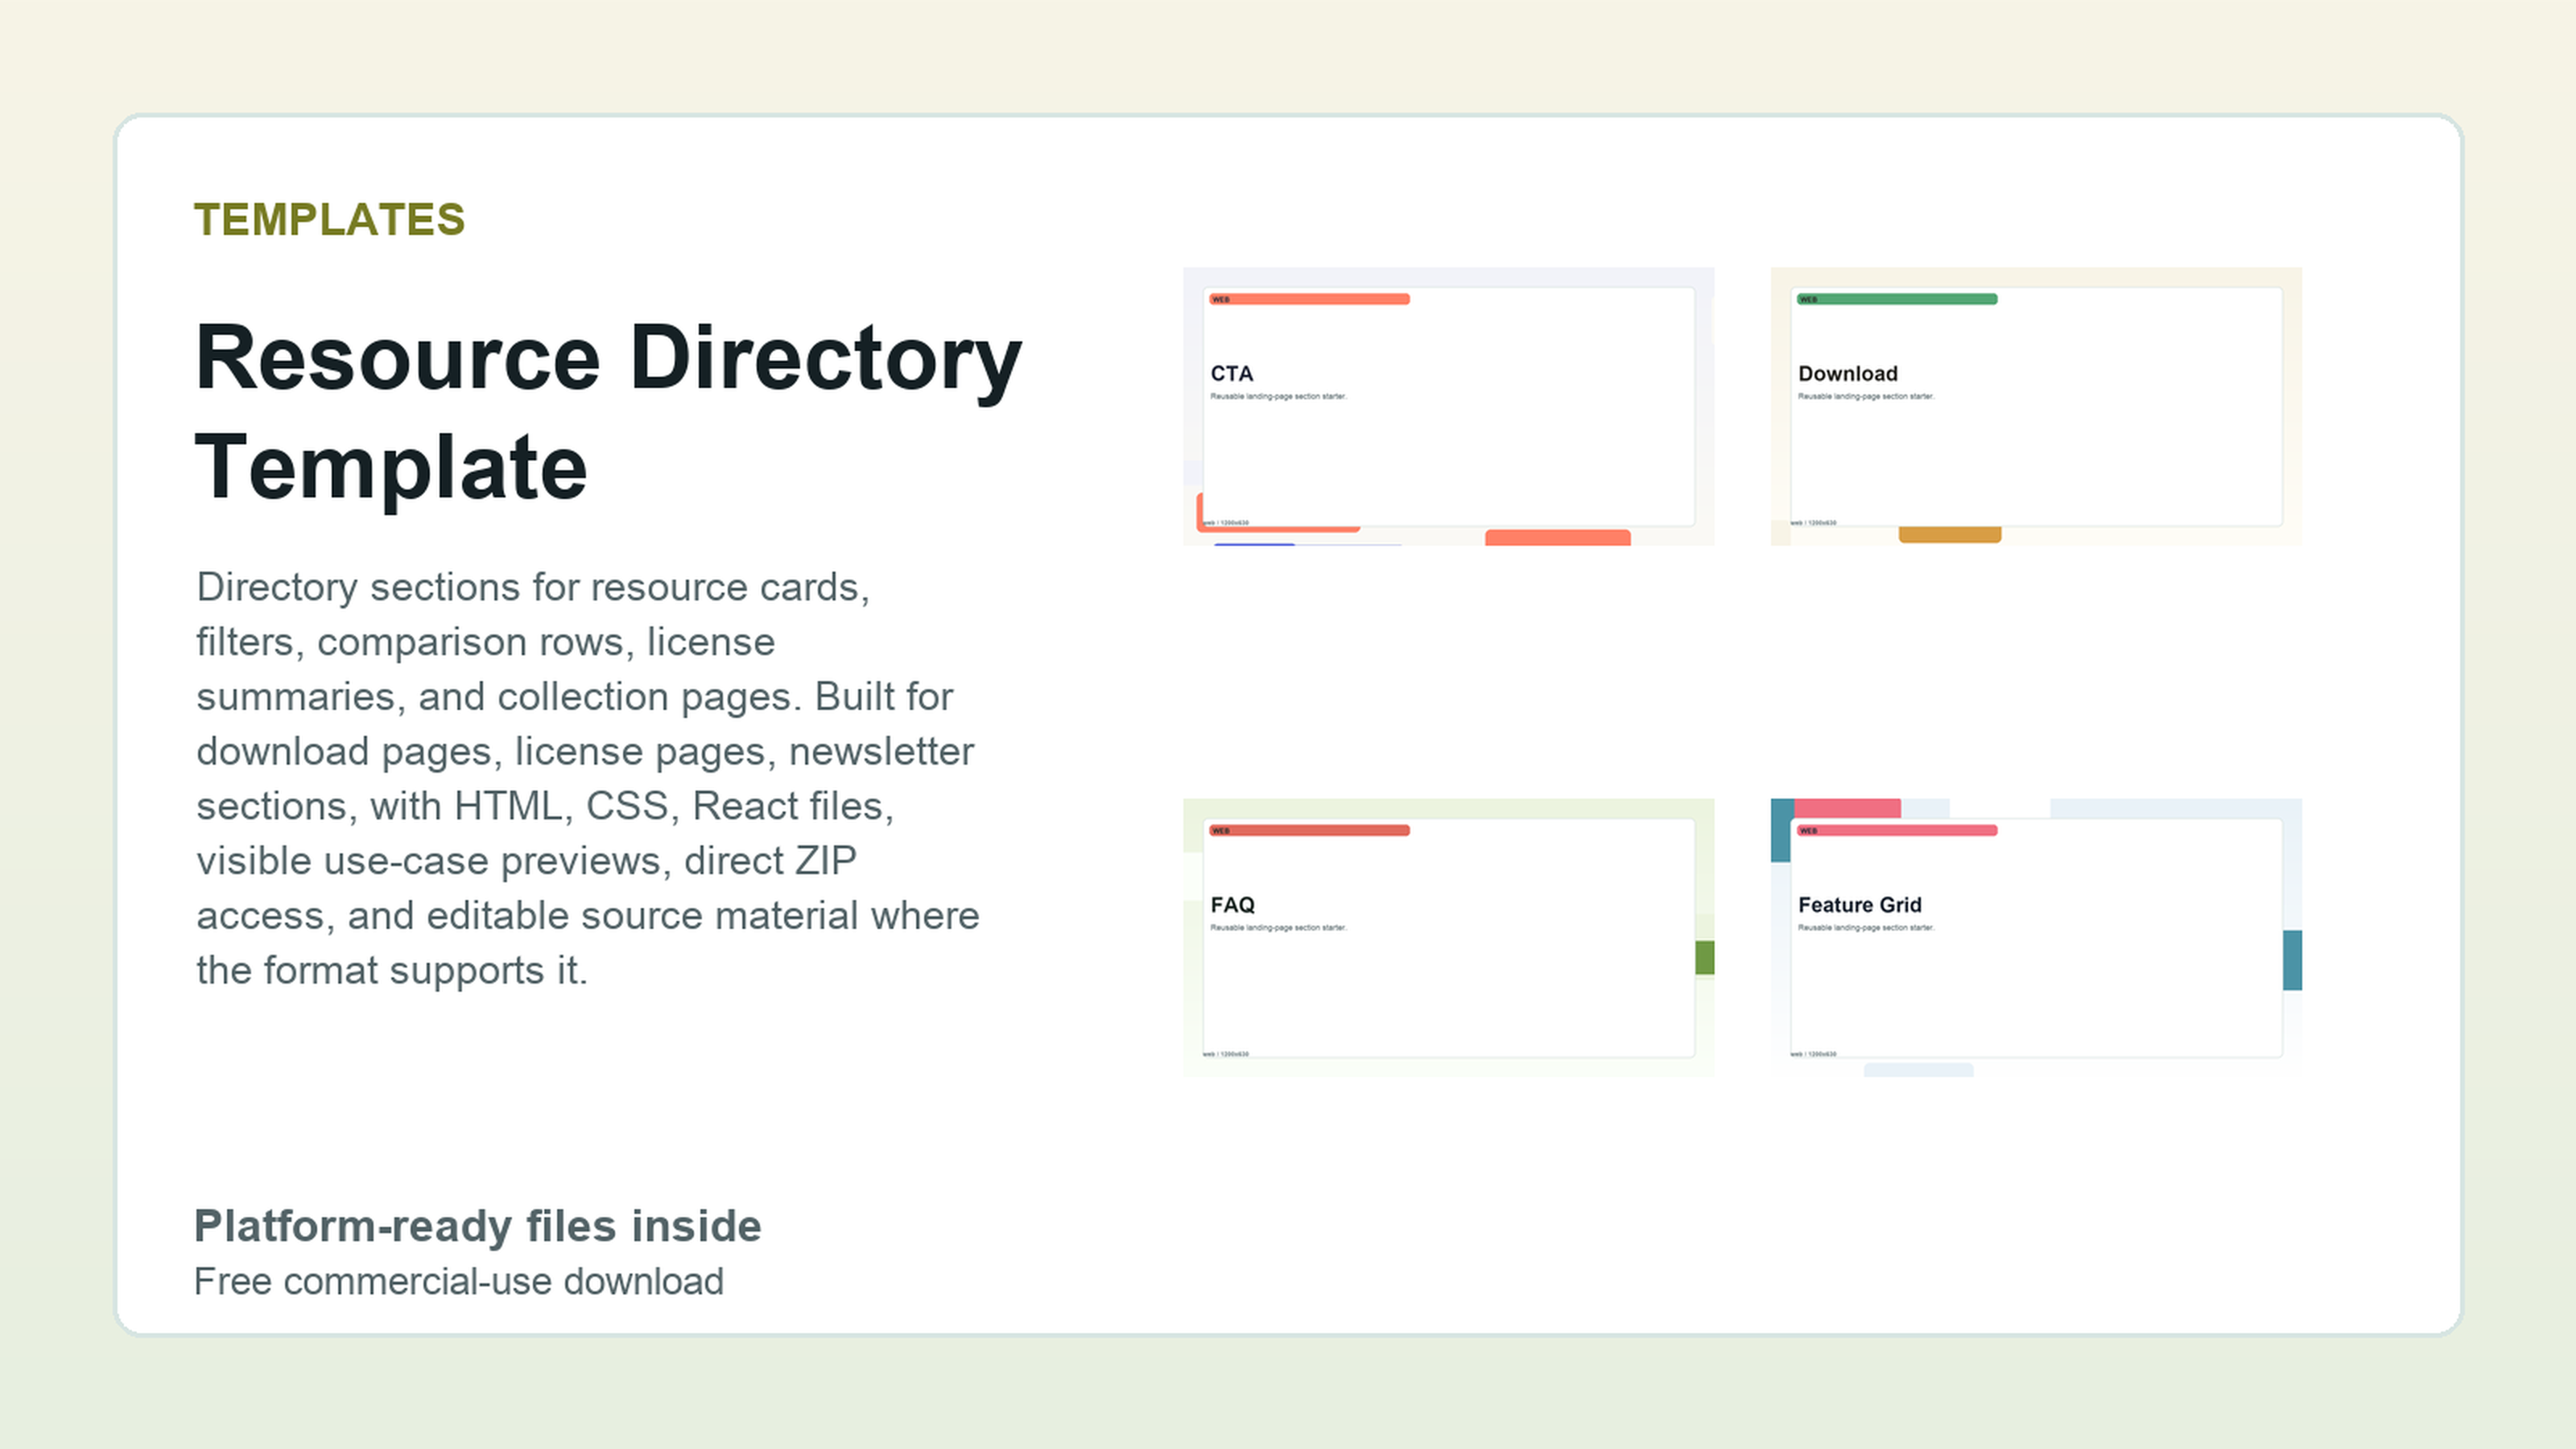This screenshot has height=1449, width=2576.
Task: Click the 'Free commercial-use download' text
Action: tap(459, 1282)
